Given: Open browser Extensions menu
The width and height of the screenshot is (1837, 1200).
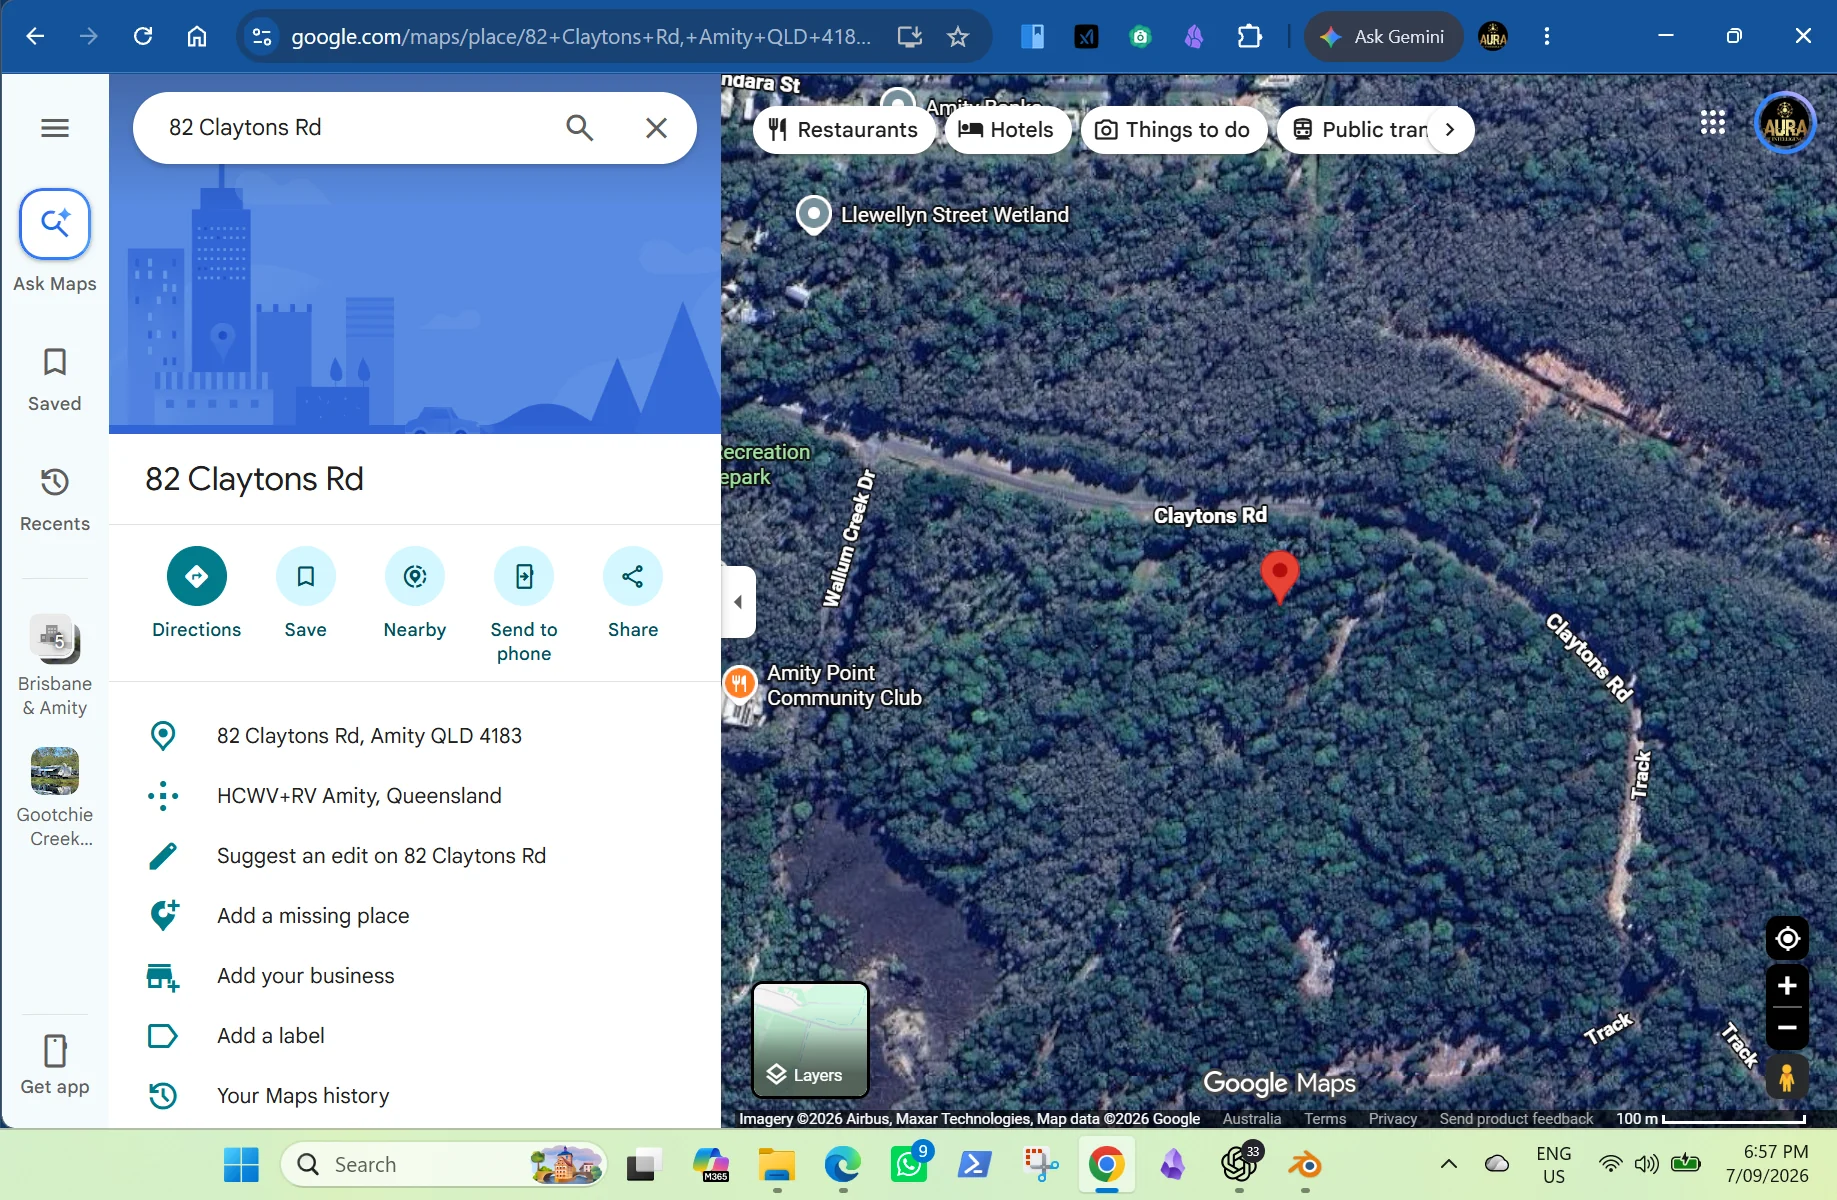Looking at the screenshot, I should click(1249, 37).
